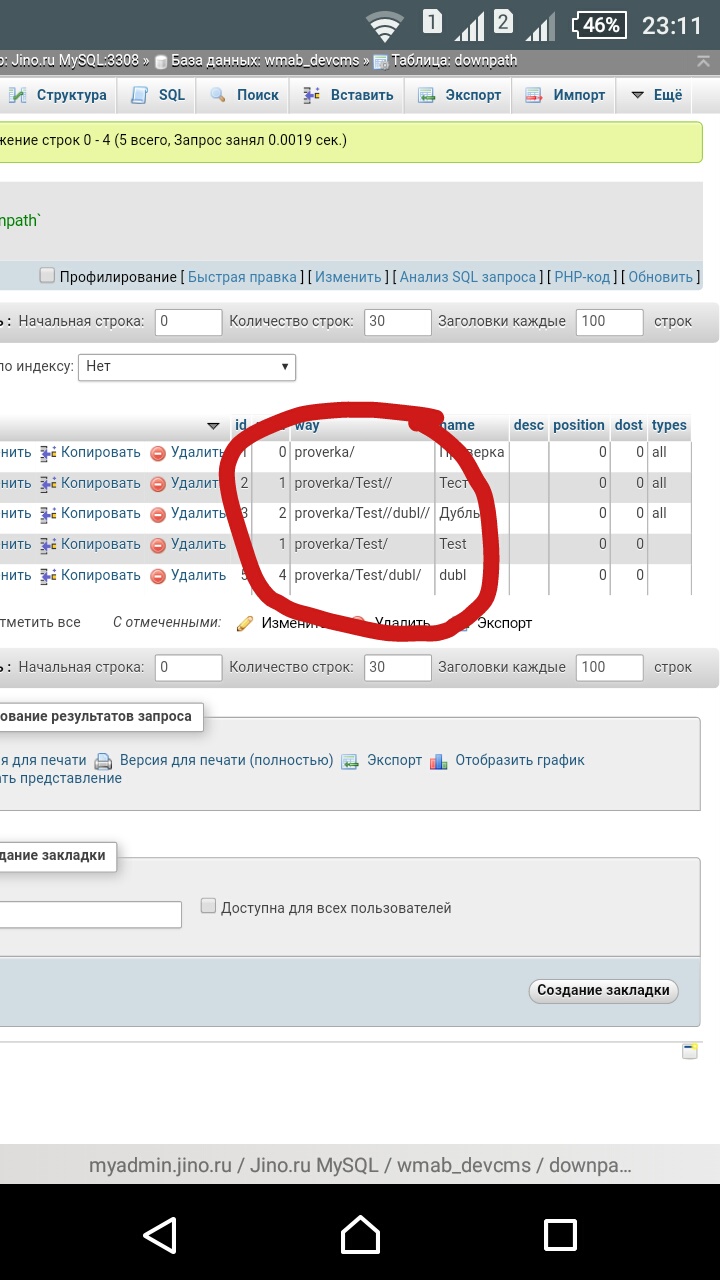Tap the Android back button
The width and height of the screenshot is (720, 1280).
(160, 1234)
